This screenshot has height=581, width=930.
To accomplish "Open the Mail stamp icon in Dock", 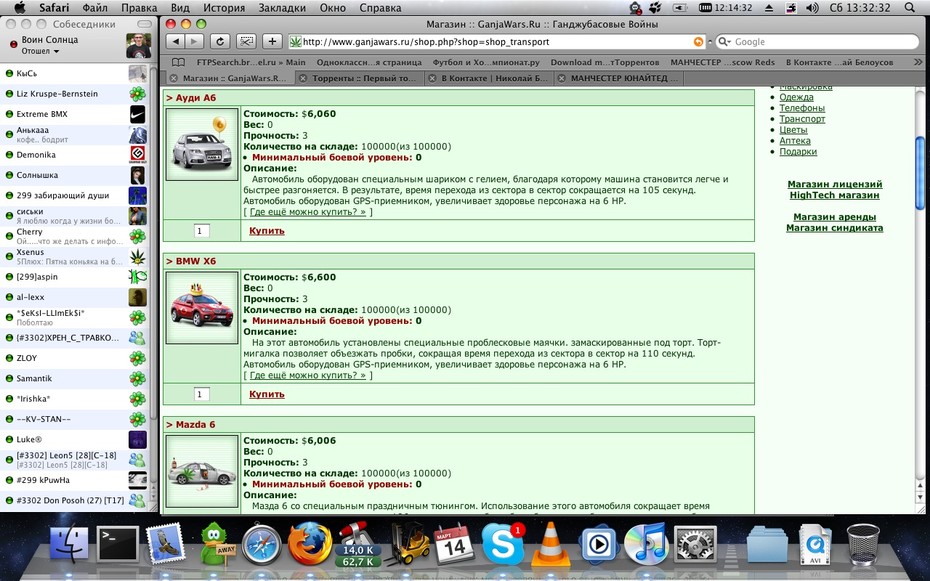I will (x=165, y=542).
